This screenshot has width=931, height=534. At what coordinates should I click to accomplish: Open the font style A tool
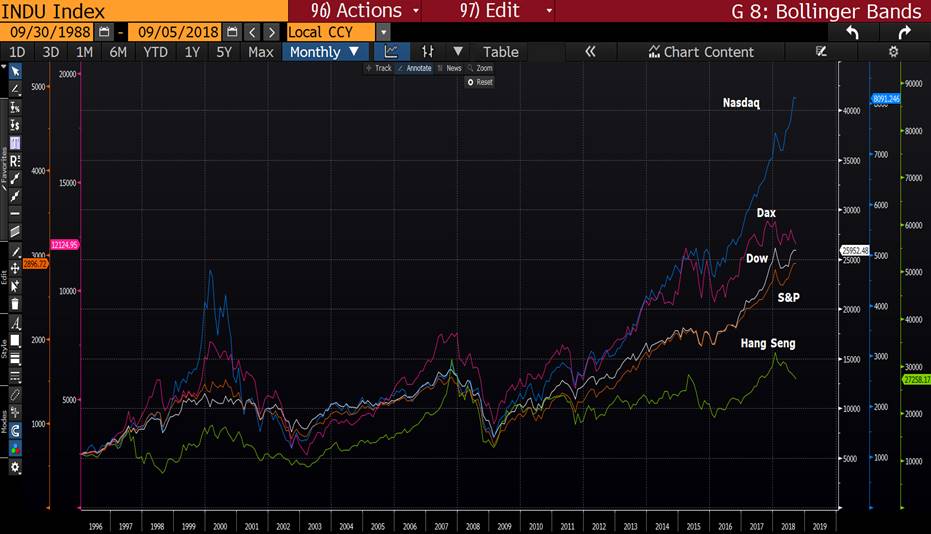pyautogui.click(x=15, y=324)
